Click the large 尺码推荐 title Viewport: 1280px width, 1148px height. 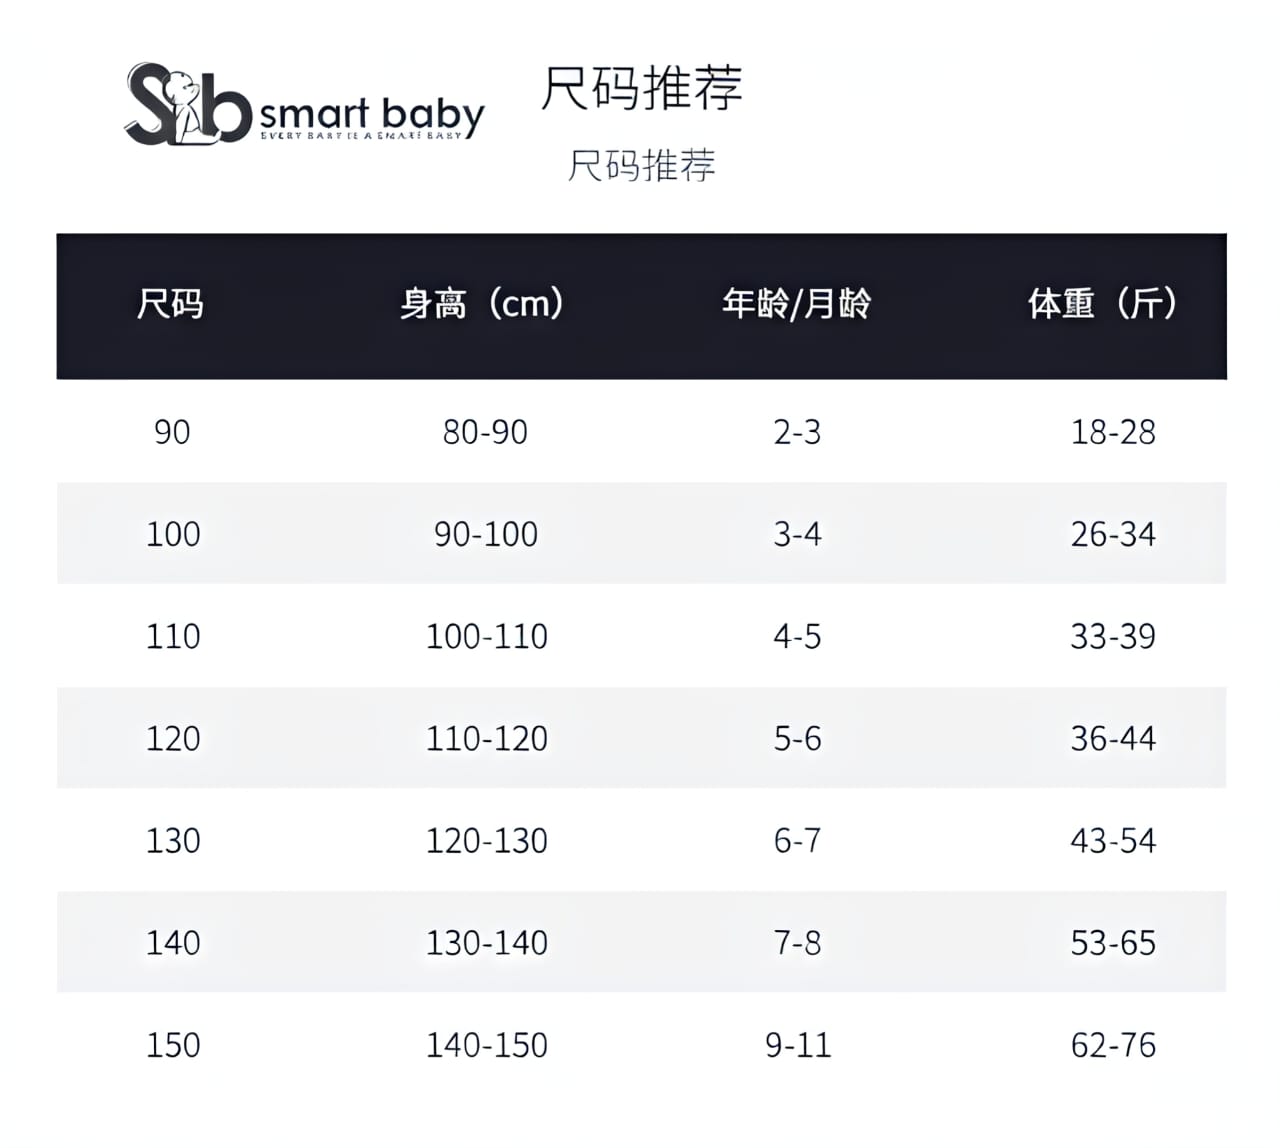click(x=642, y=88)
